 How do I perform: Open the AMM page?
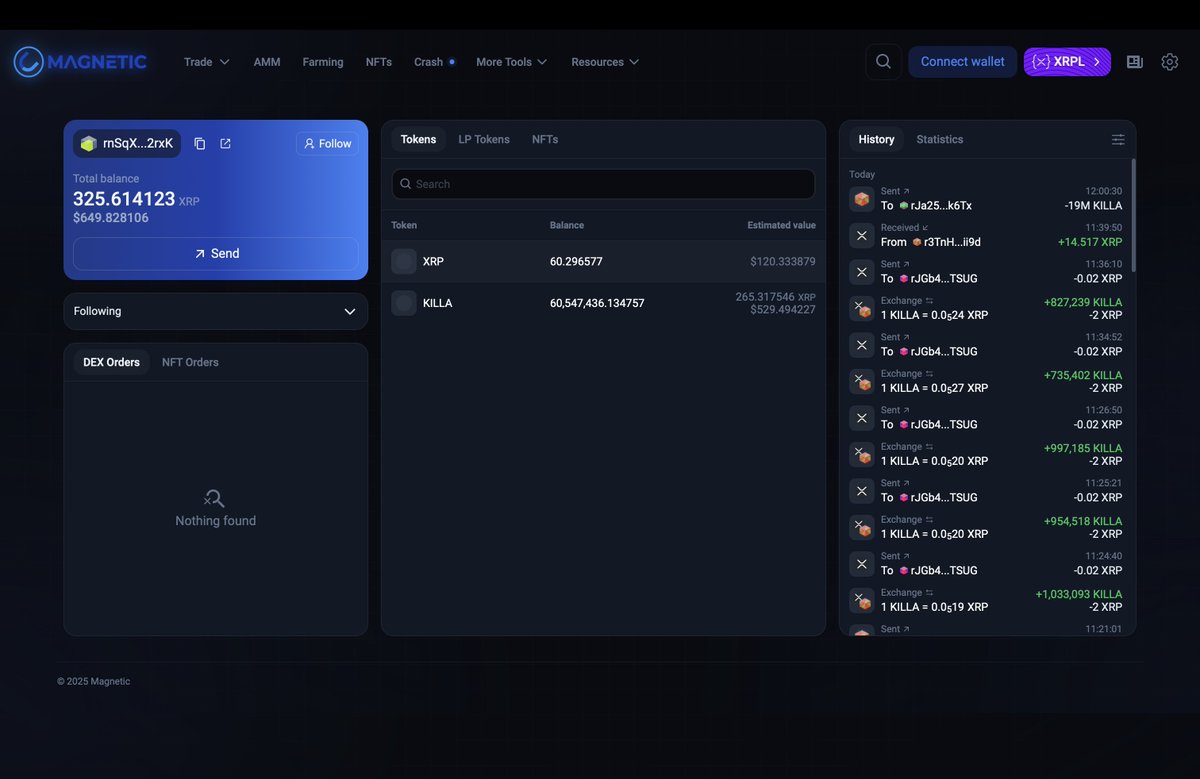[x=267, y=62]
